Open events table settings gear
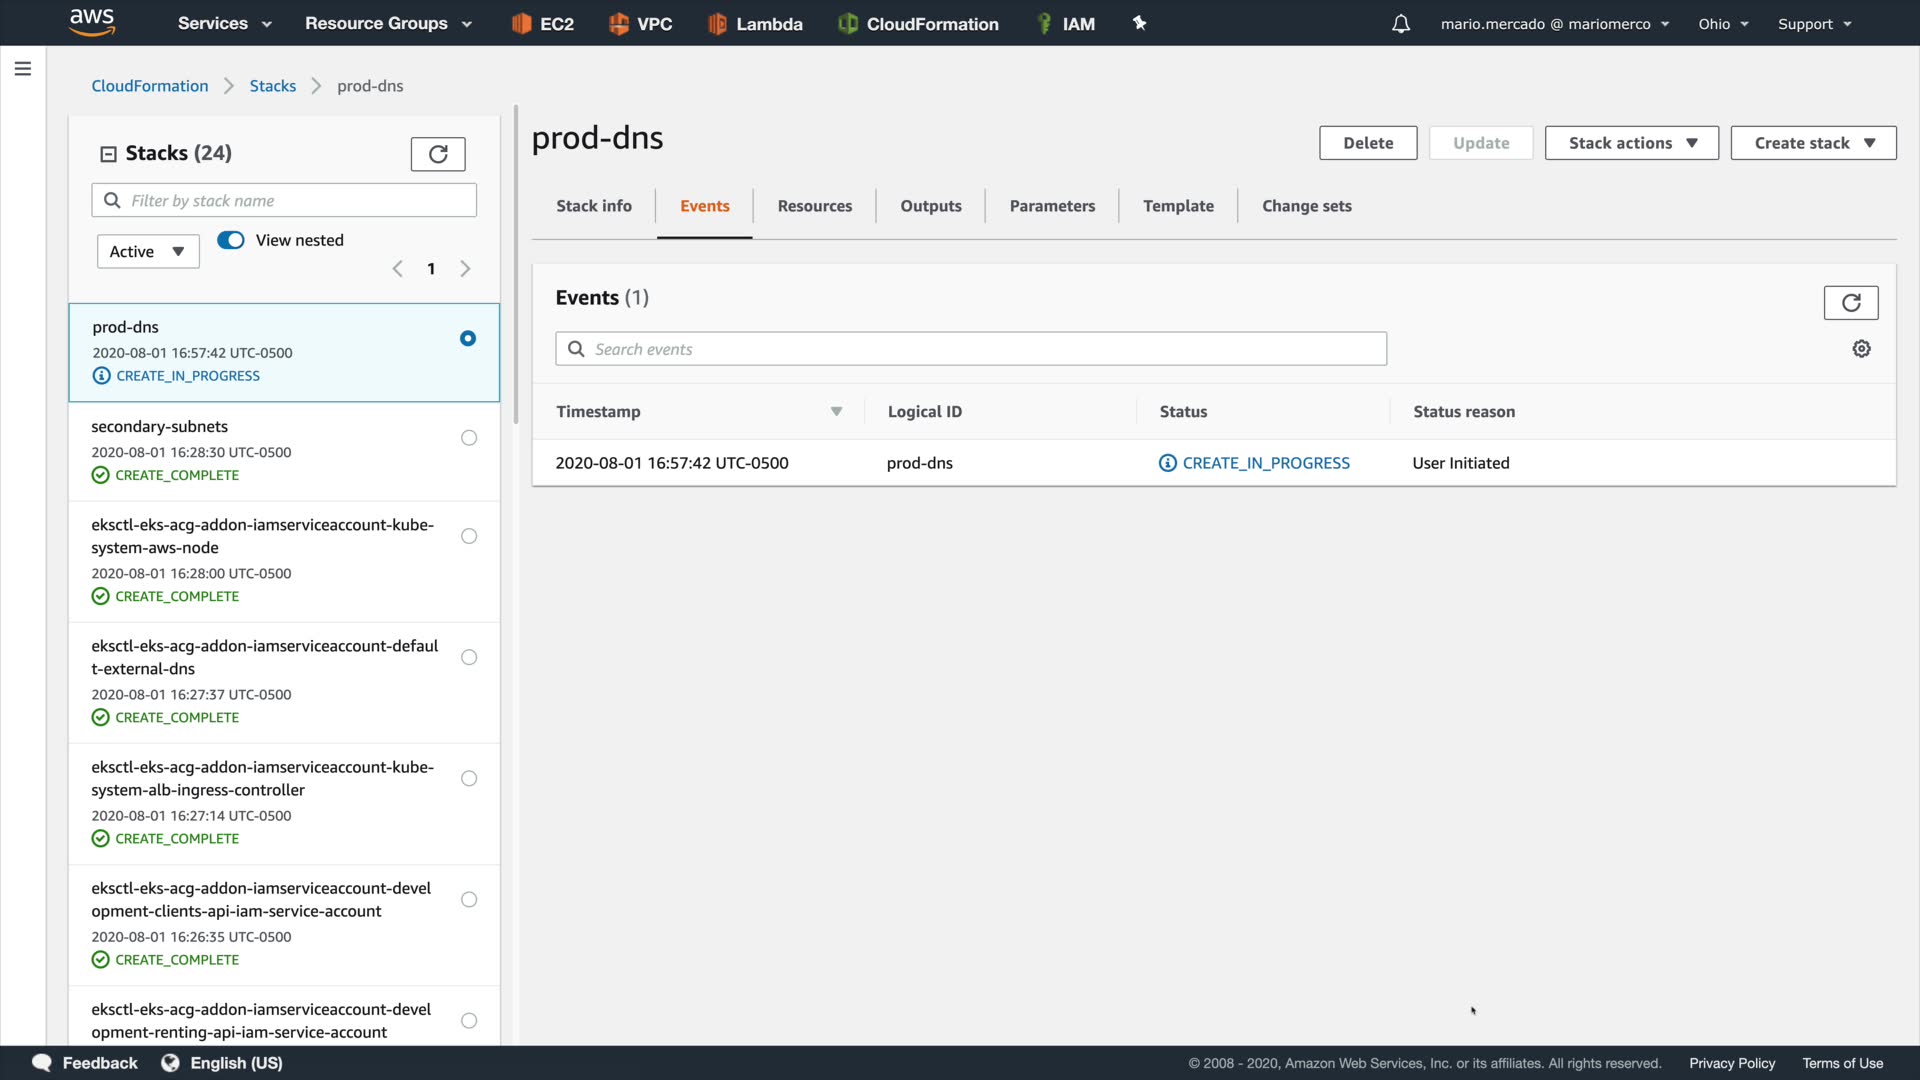 (1861, 349)
